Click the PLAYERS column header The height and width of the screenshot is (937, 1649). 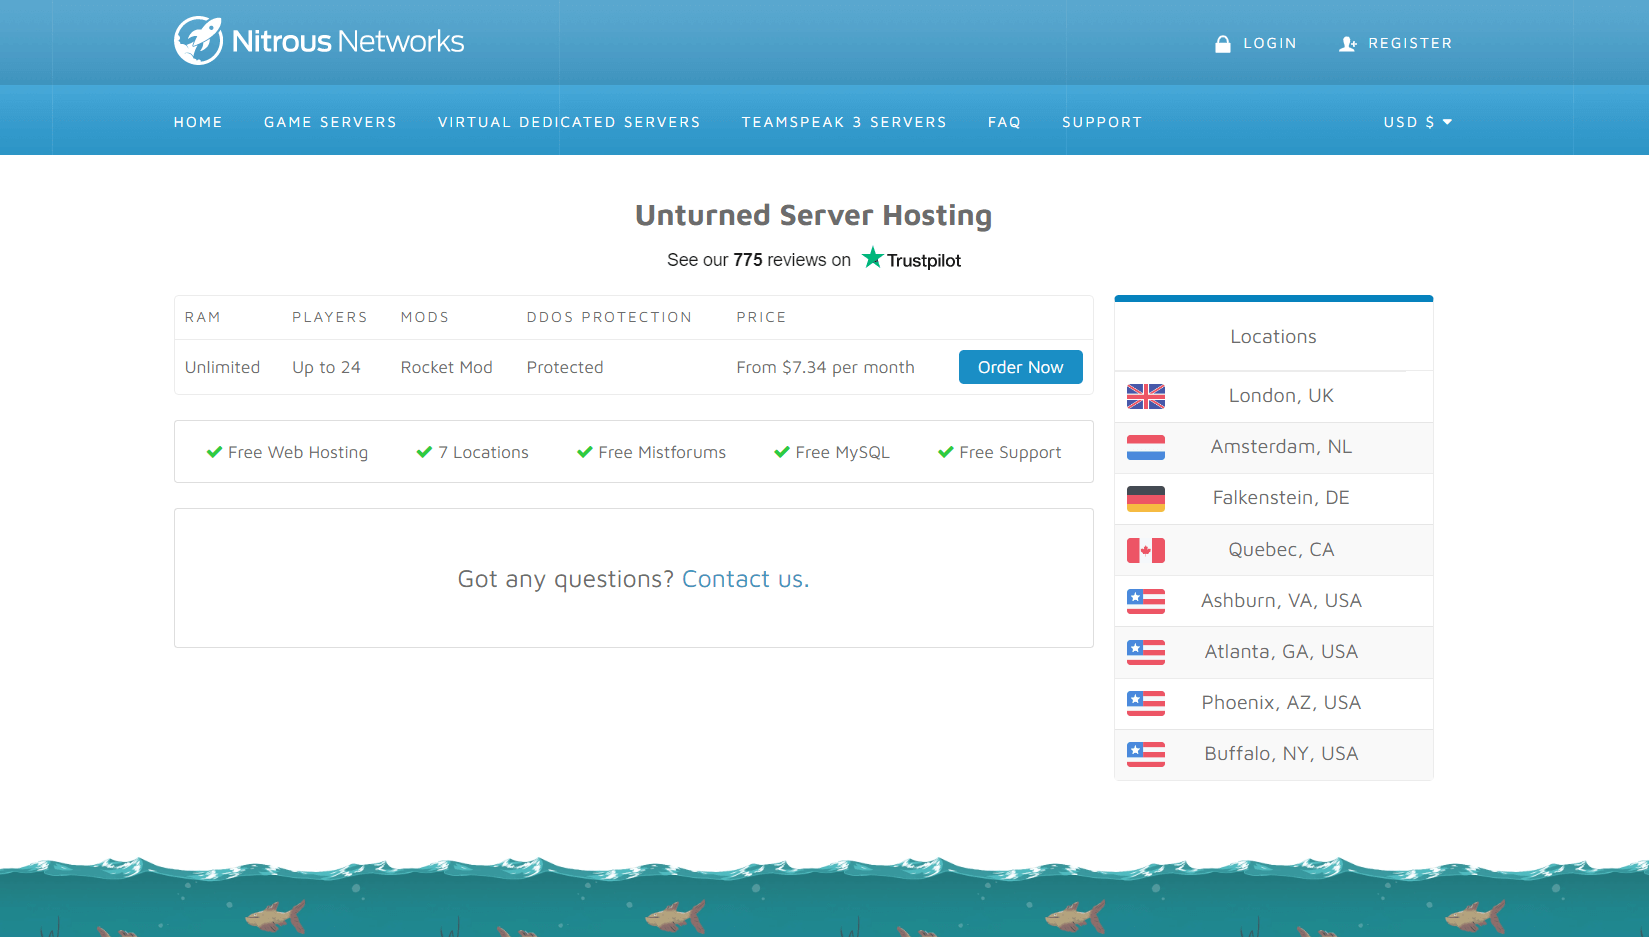(x=330, y=317)
